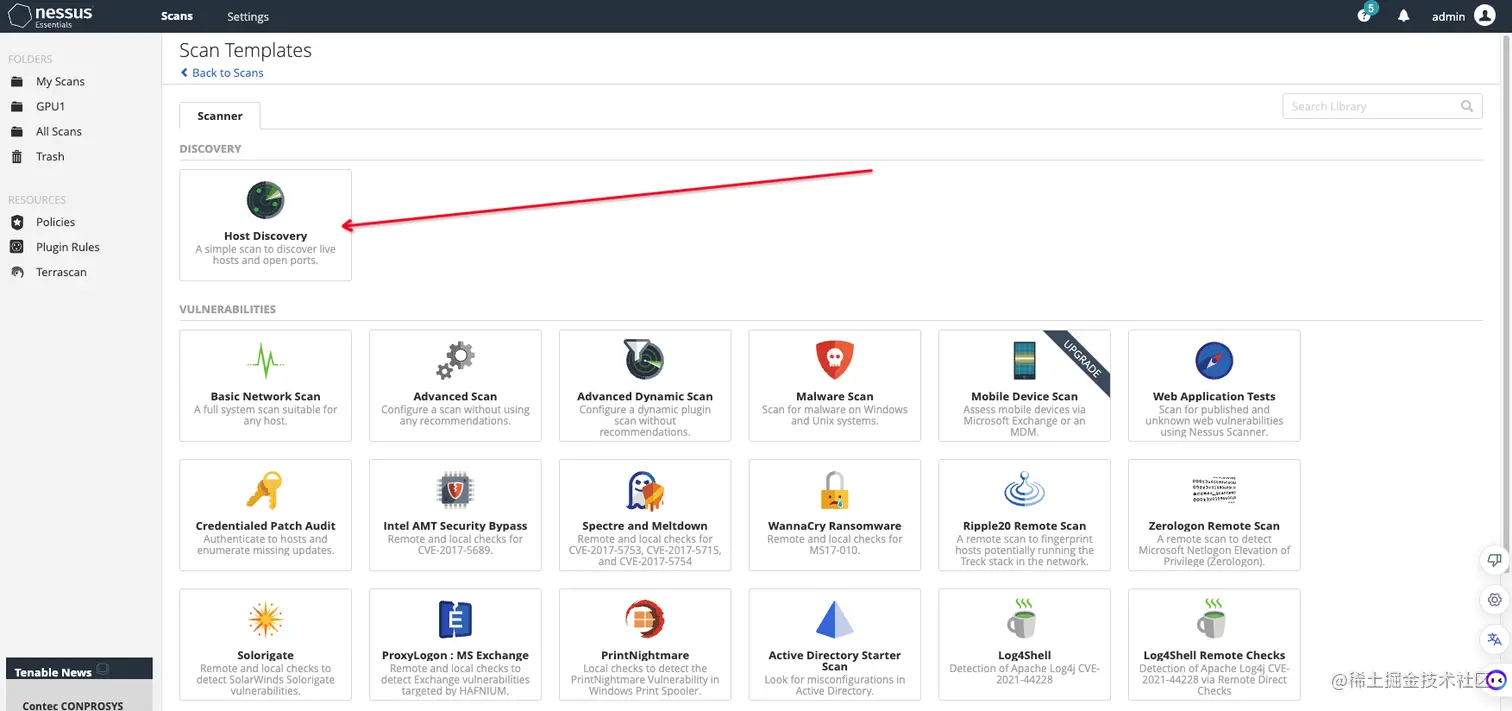Select the Scanner tab
1512x711 pixels.
[x=220, y=116]
